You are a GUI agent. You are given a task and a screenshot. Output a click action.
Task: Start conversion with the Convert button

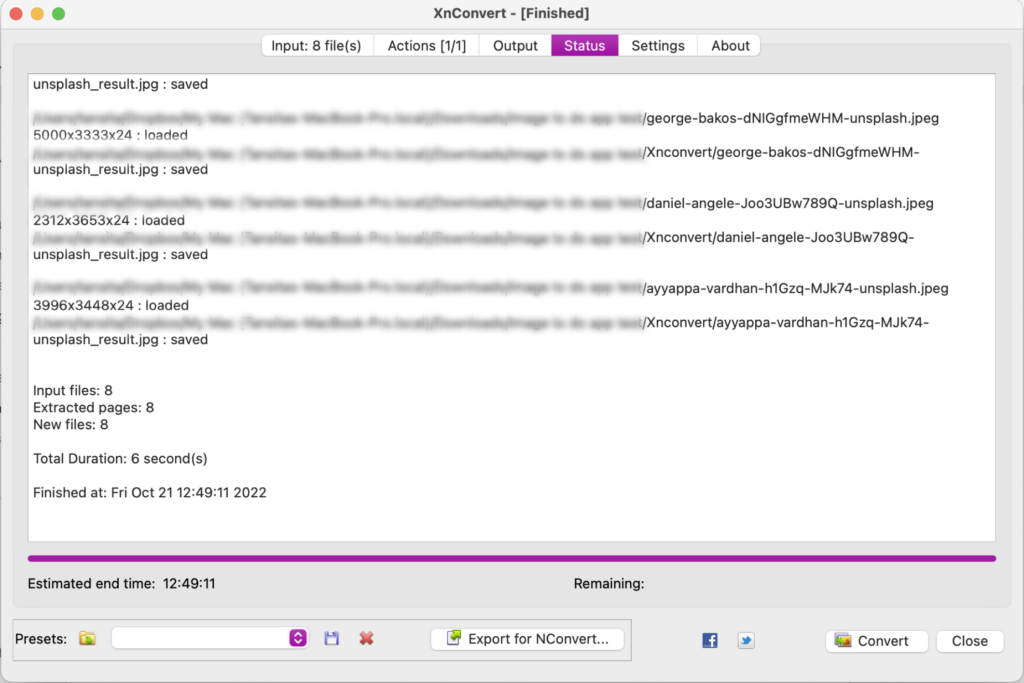click(876, 641)
